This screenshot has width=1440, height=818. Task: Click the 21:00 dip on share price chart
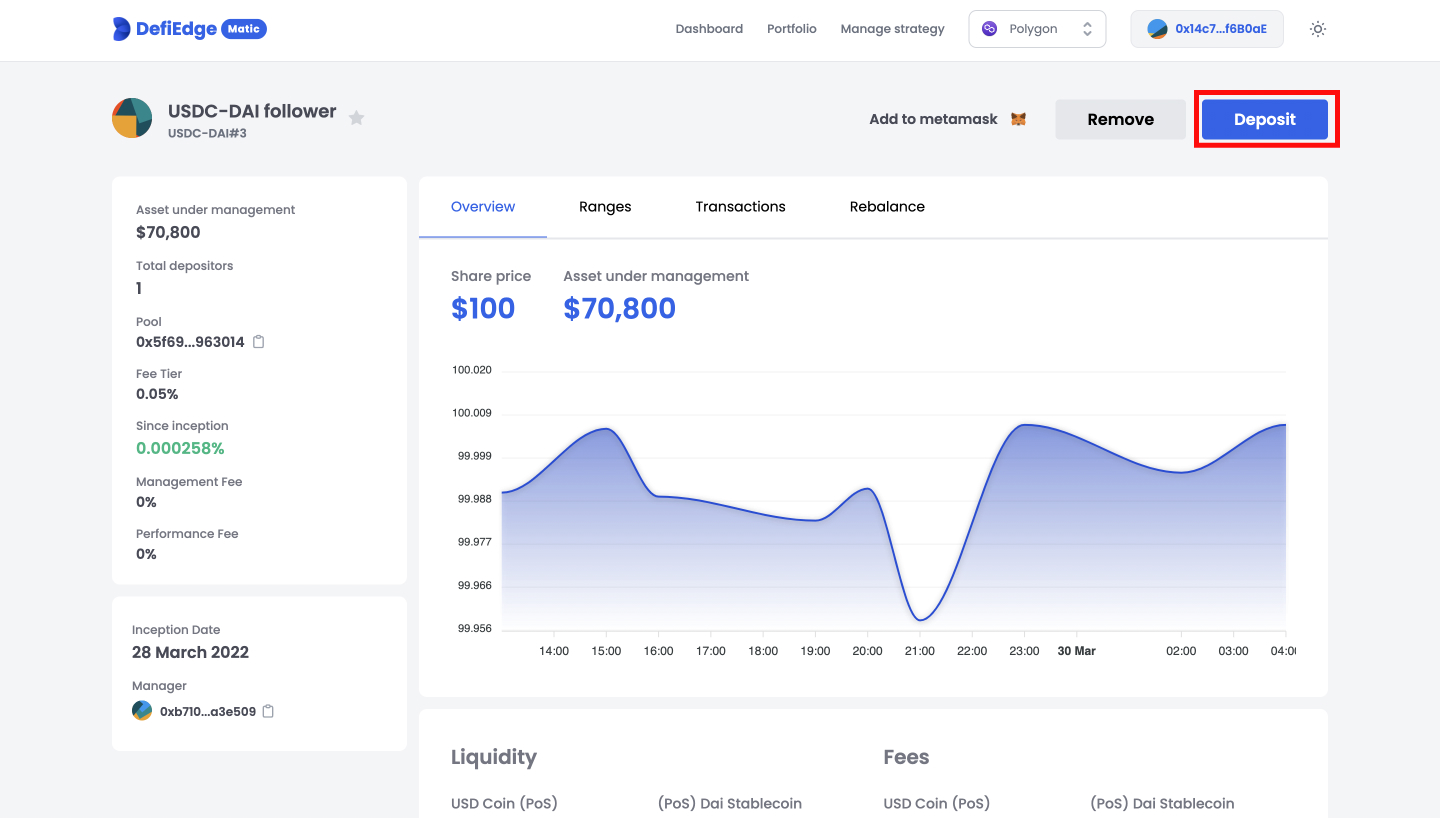[x=920, y=619]
